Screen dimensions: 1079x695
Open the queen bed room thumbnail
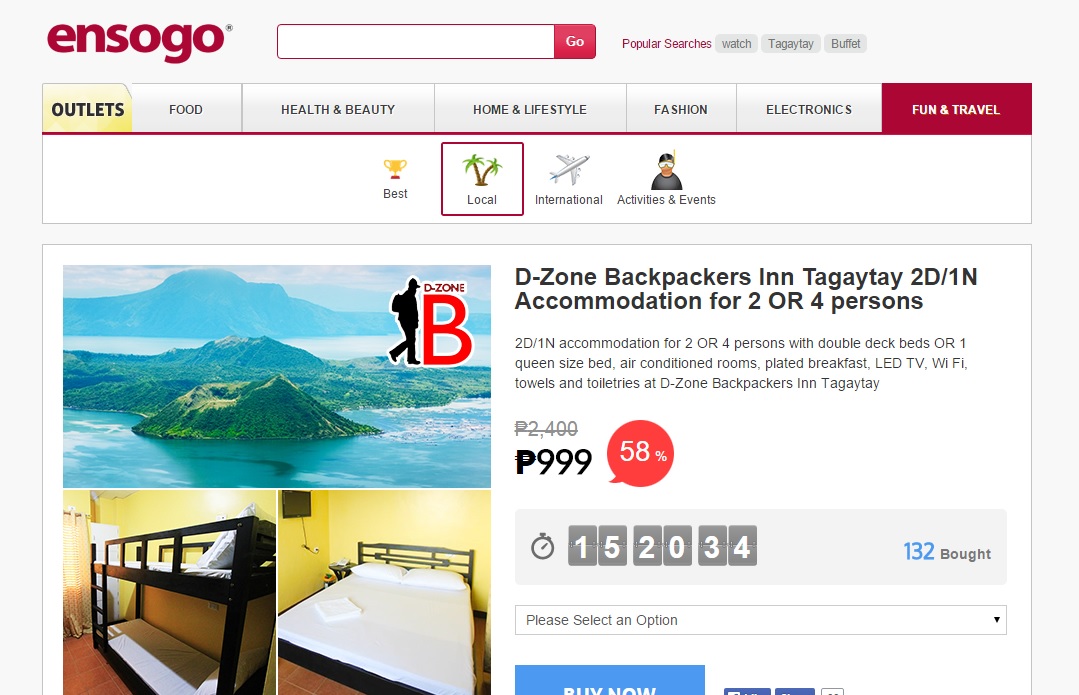[385, 592]
